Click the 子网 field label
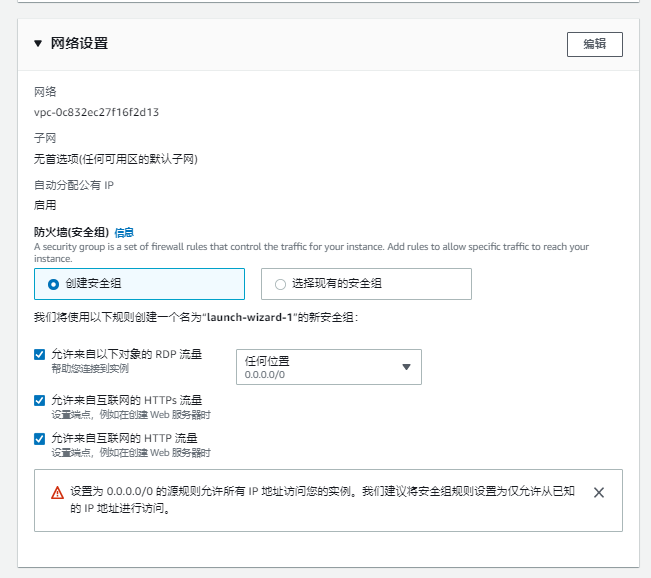Viewport: 651px width, 578px height. pos(45,138)
